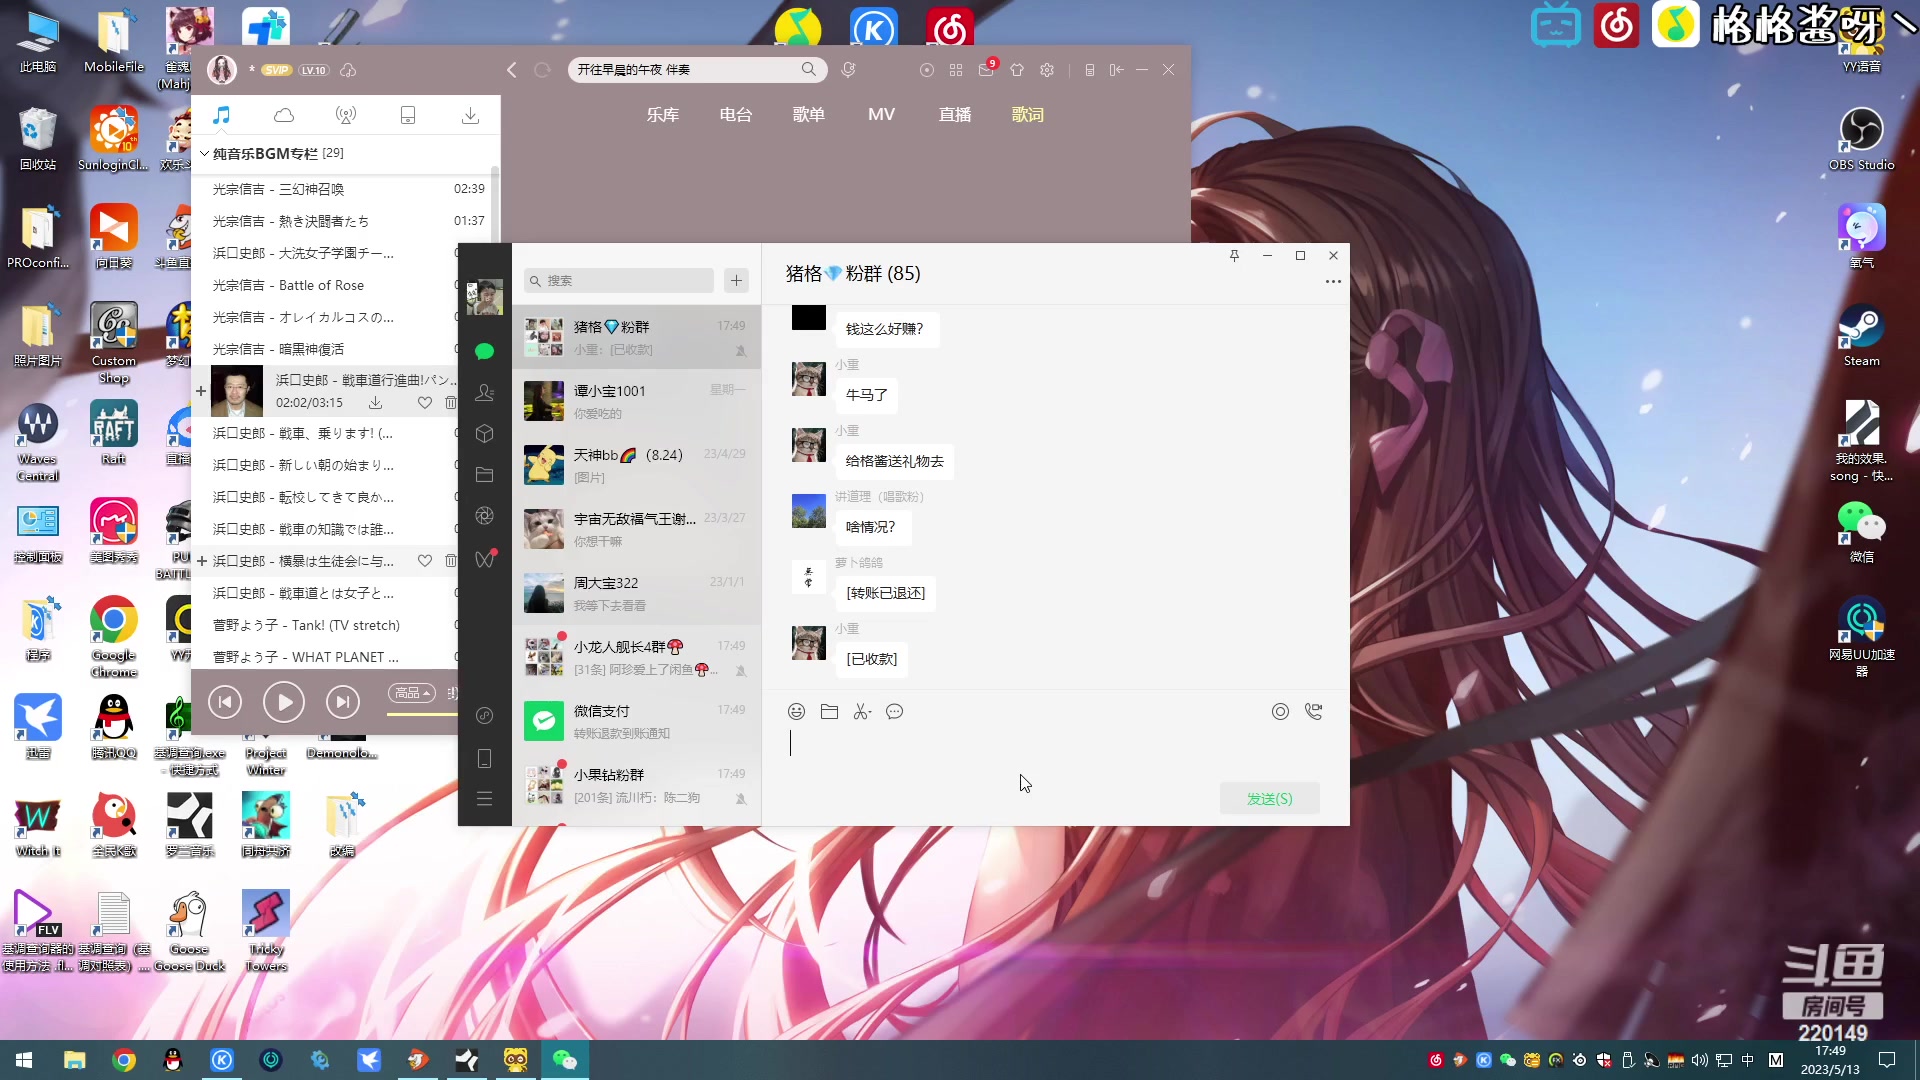This screenshot has height=1080, width=1920.
Task: Open File Explorer from the taskbar
Action: pyautogui.click(x=74, y=1060)
